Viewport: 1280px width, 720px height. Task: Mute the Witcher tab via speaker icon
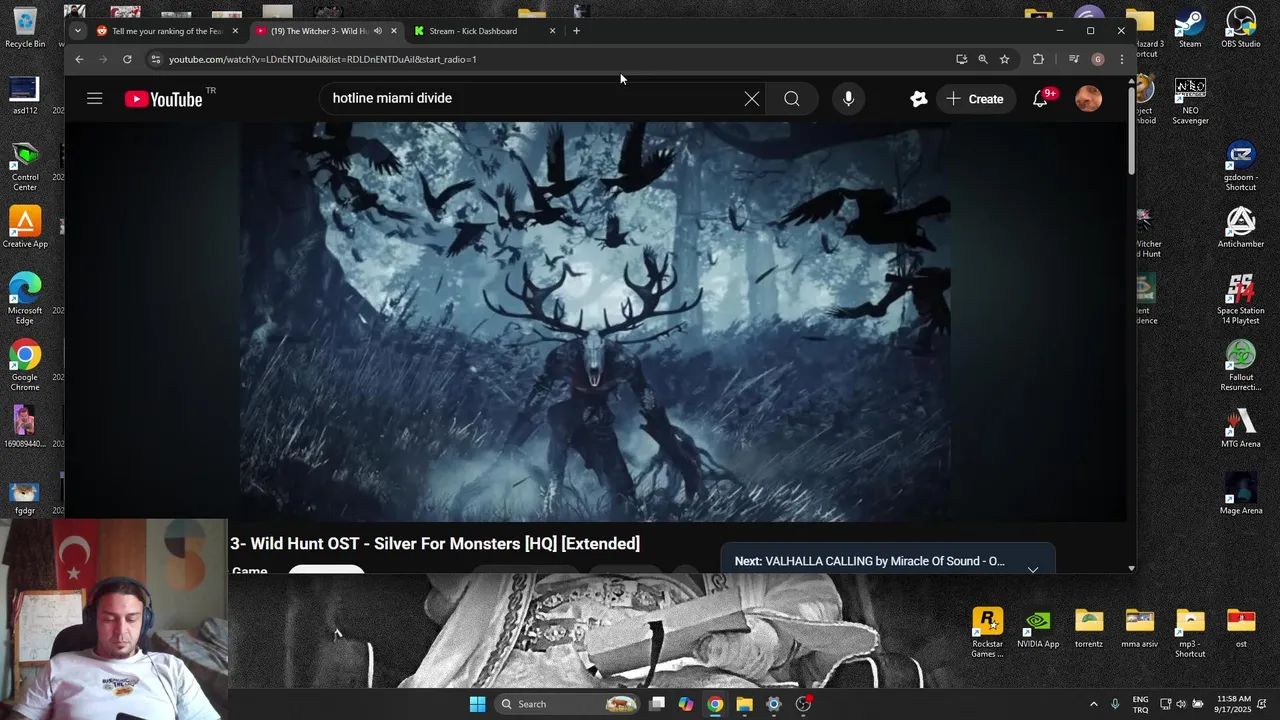[377, 31]
